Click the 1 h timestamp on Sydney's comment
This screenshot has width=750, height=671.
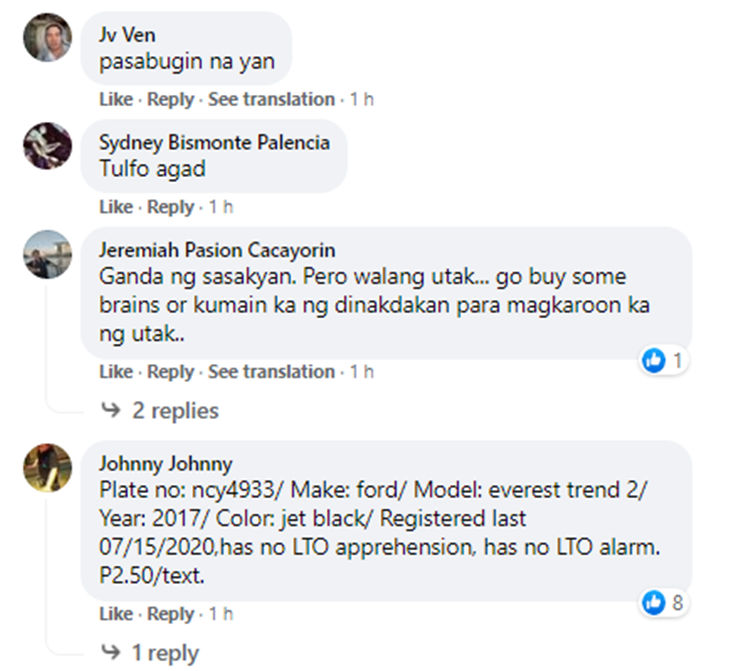coord(221,207)
